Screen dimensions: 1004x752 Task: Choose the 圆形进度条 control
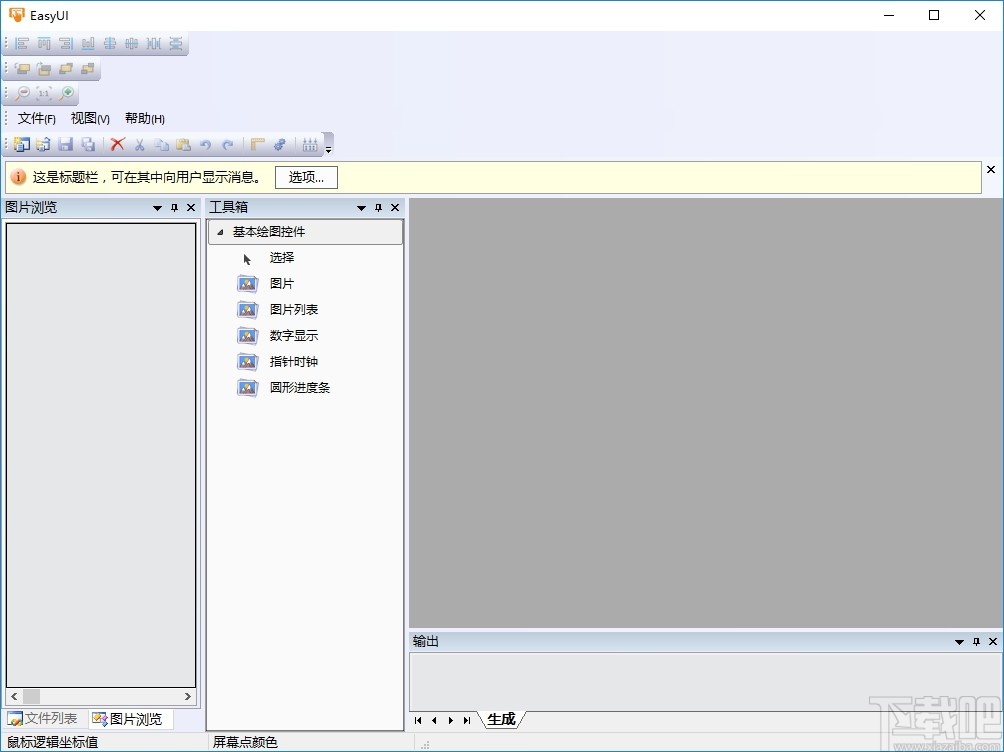[299, 388]
